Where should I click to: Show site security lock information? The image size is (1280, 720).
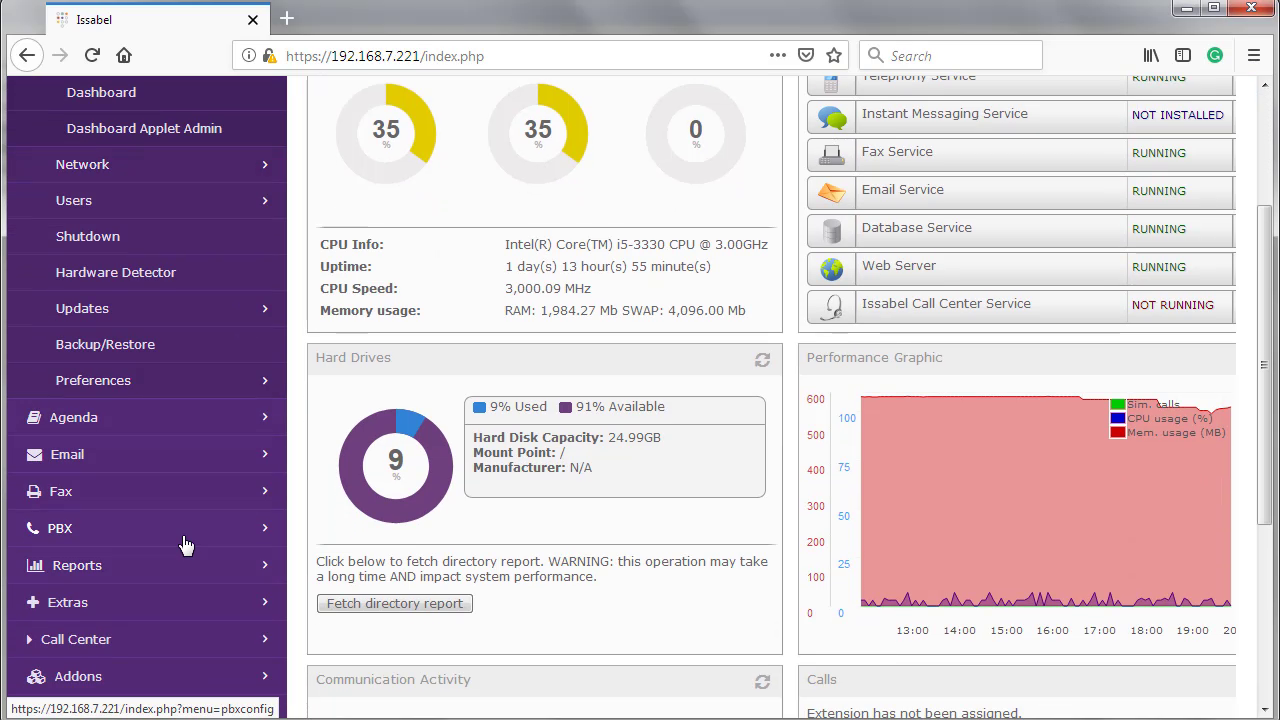click(269, 56)
